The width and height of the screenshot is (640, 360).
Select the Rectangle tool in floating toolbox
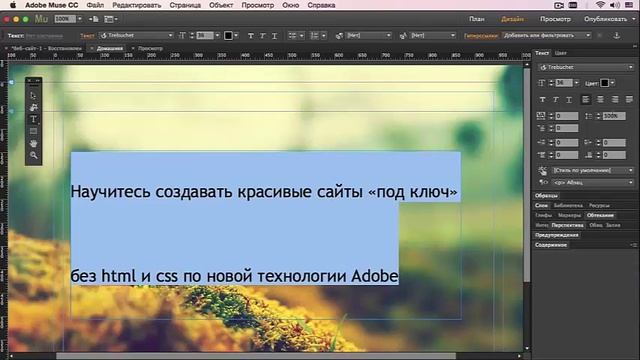(x=33, y=131)
